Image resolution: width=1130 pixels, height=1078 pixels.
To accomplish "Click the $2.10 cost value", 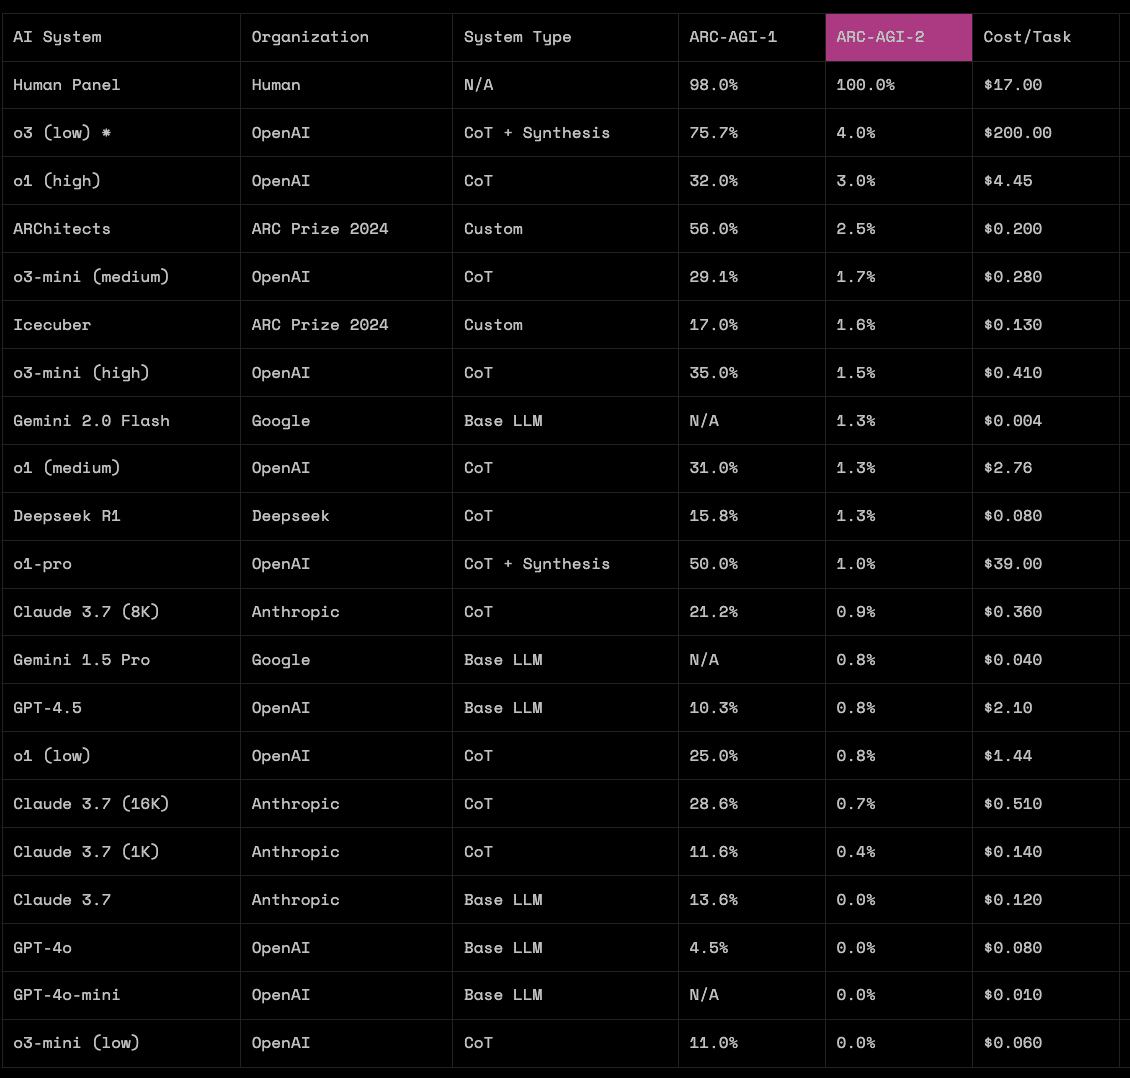I will pyautogui.click(x=1007, y=708).
